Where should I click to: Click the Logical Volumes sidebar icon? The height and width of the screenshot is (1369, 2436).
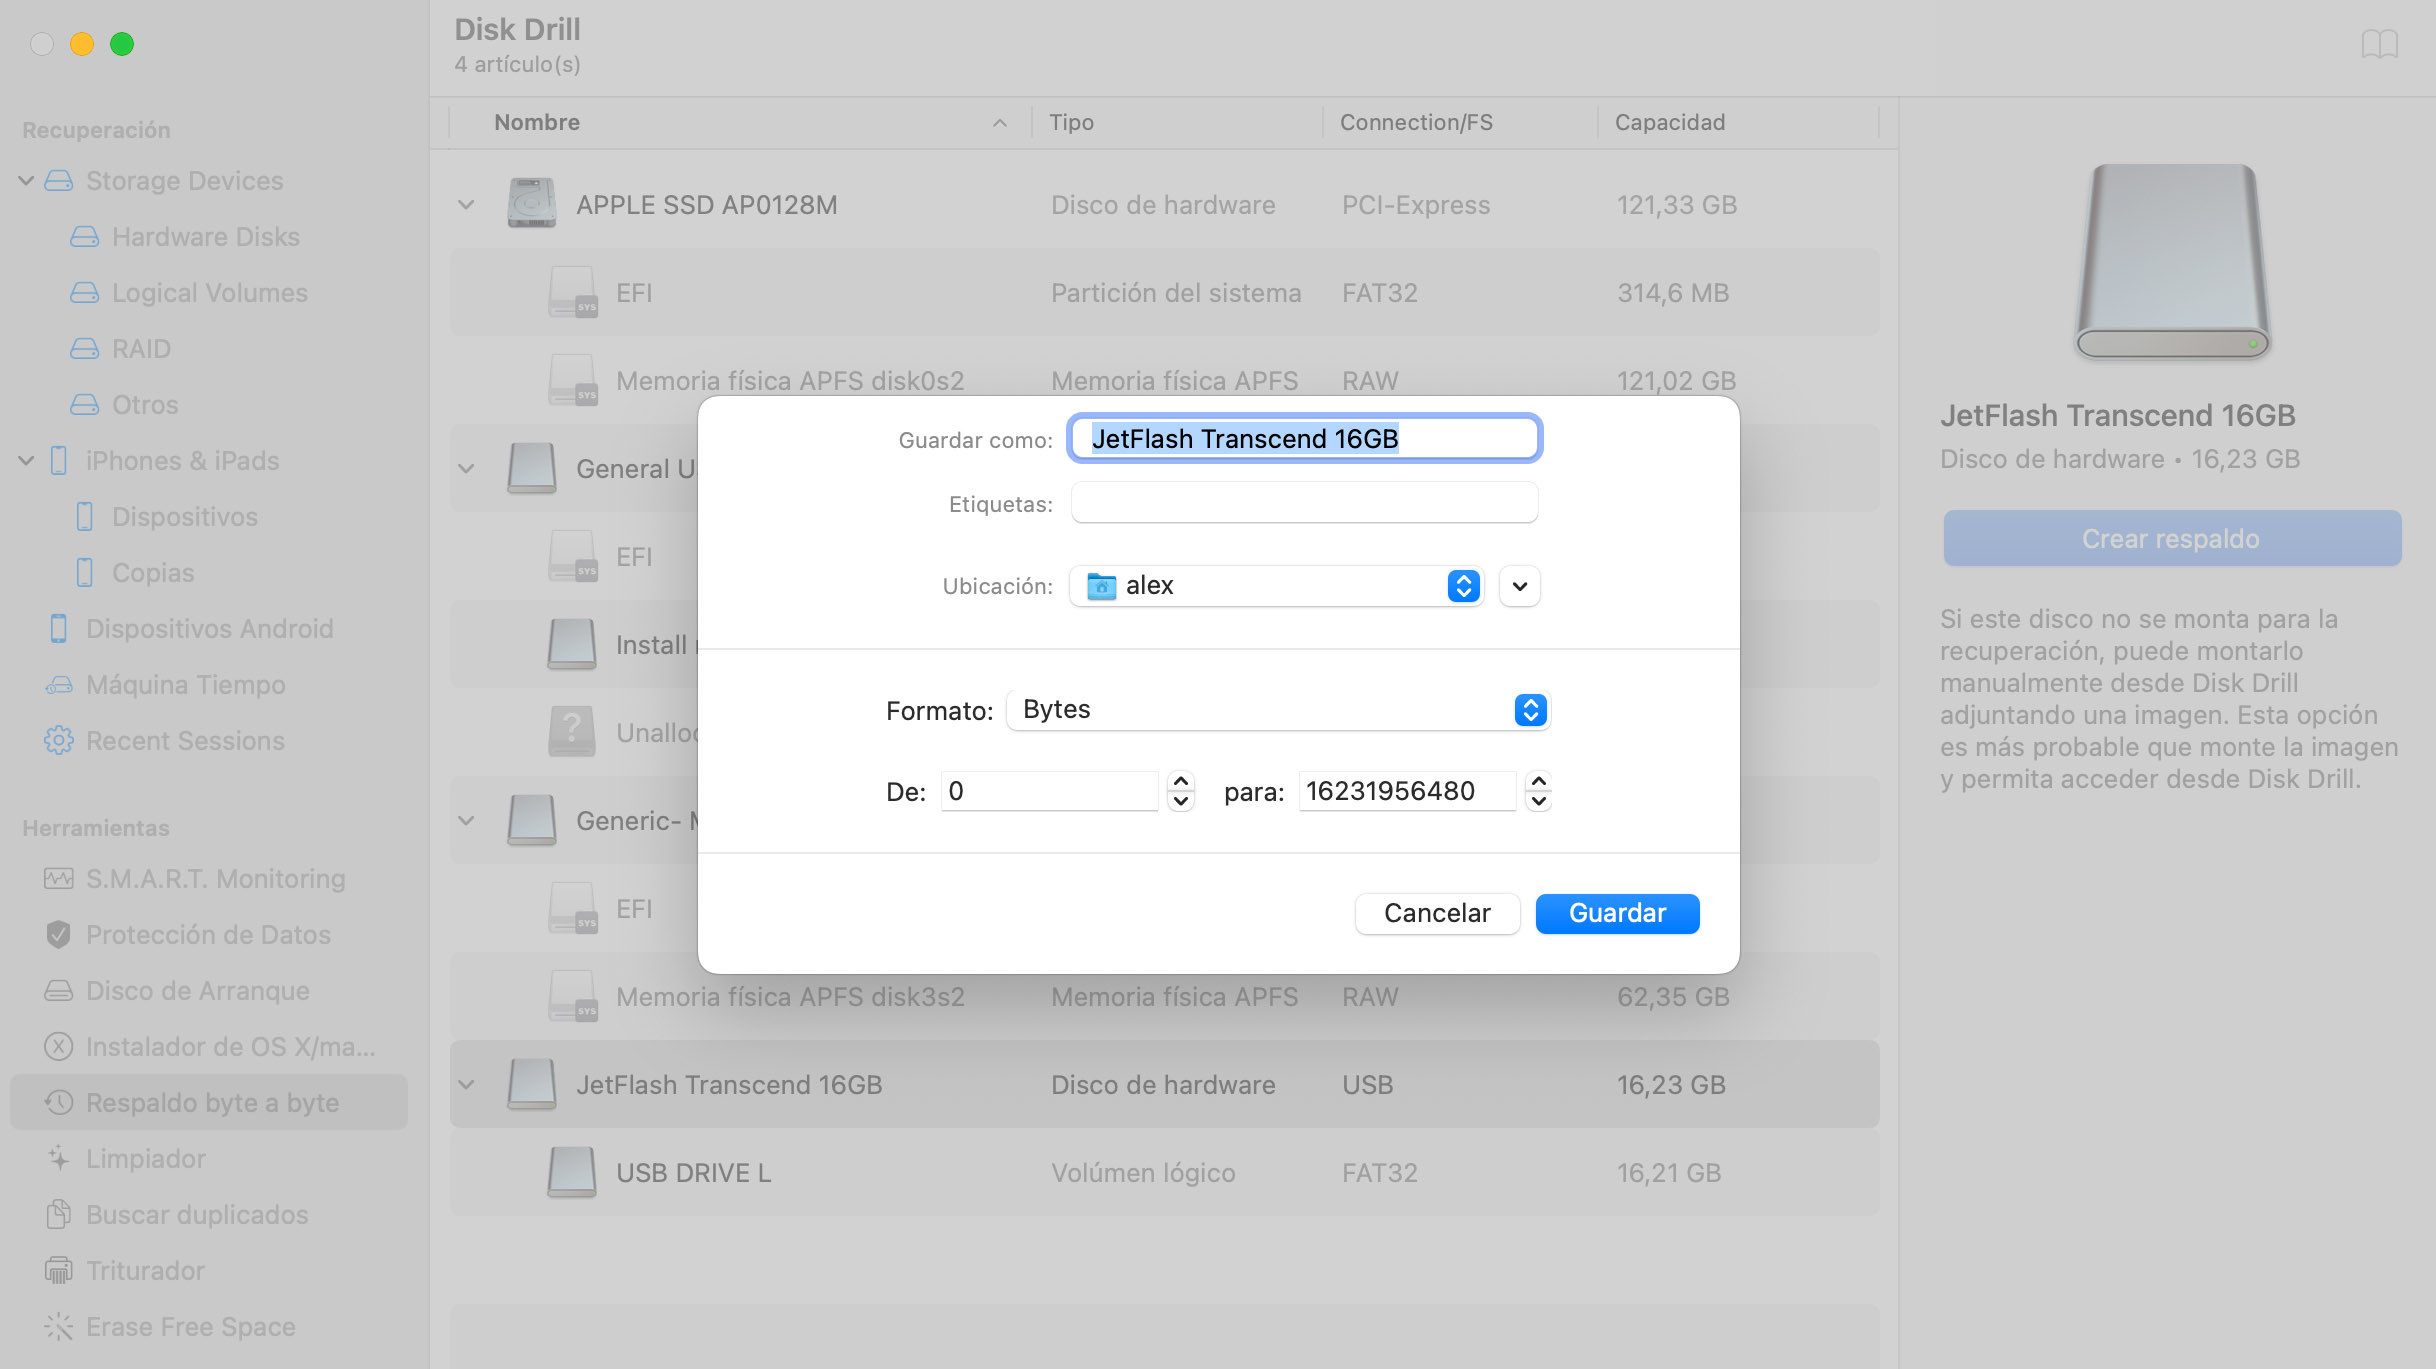click(x=85, y=293)
